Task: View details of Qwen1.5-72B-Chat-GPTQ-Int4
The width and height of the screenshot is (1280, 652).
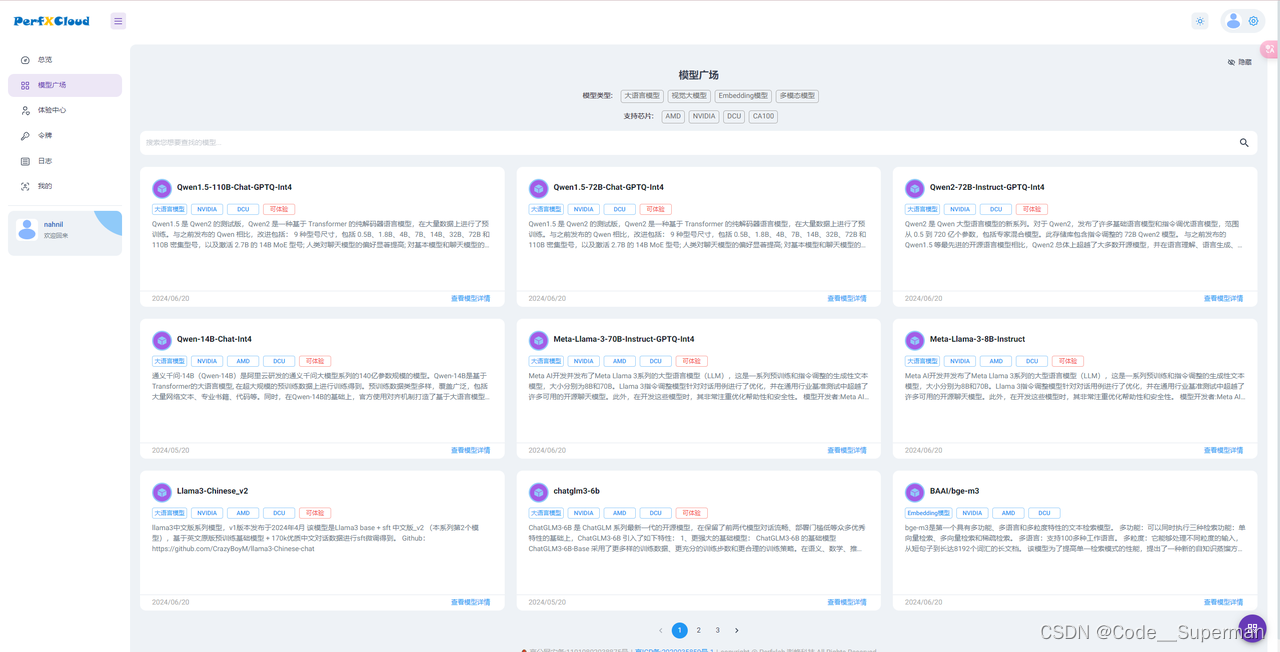Action: coord(846,298)
